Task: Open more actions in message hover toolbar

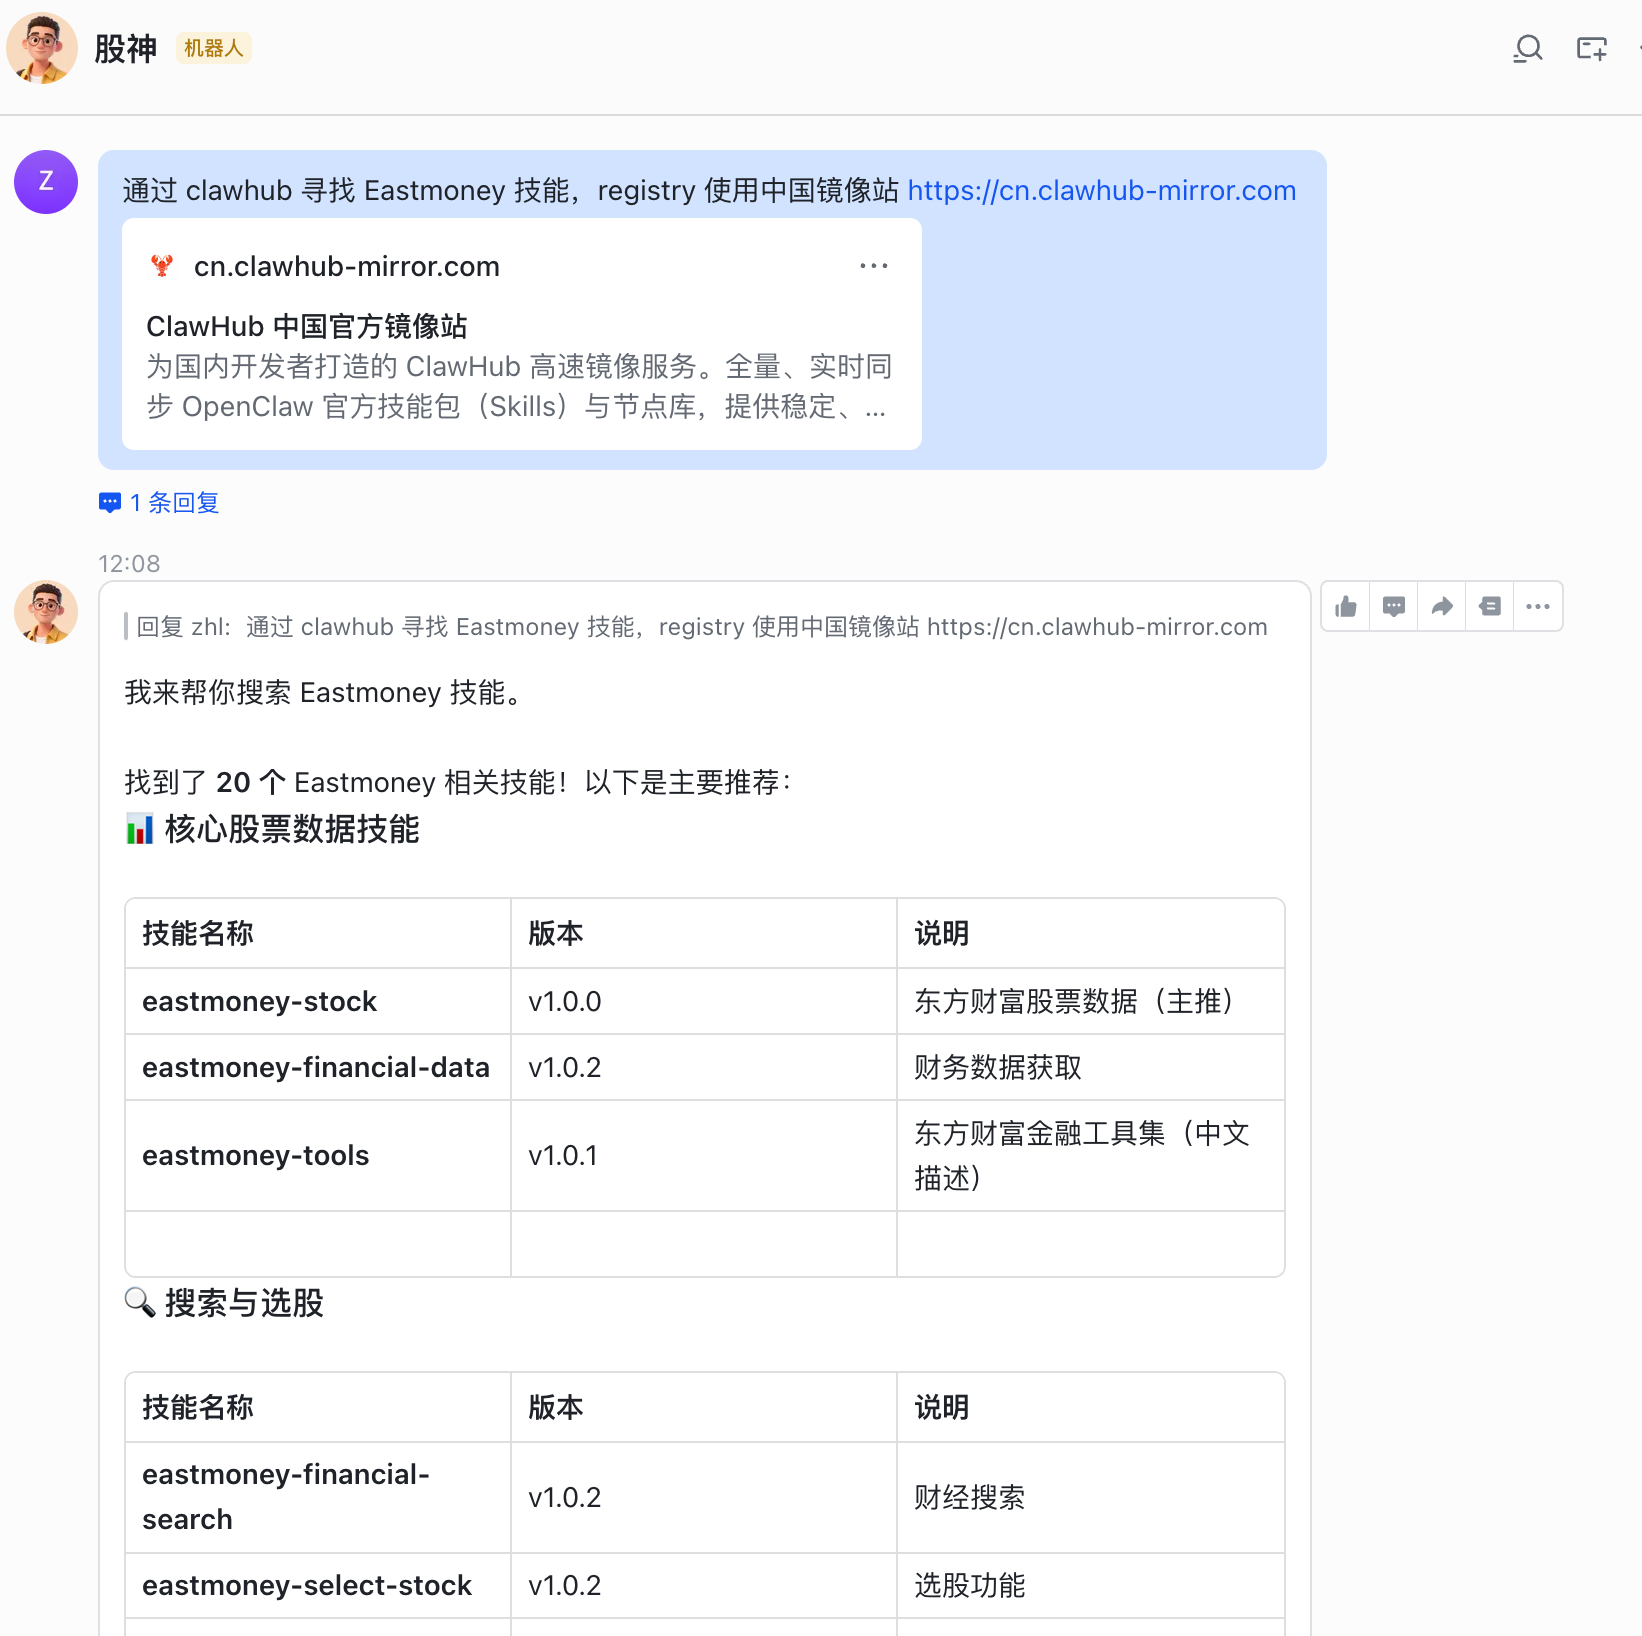Action: click(x=1538, y=606)
